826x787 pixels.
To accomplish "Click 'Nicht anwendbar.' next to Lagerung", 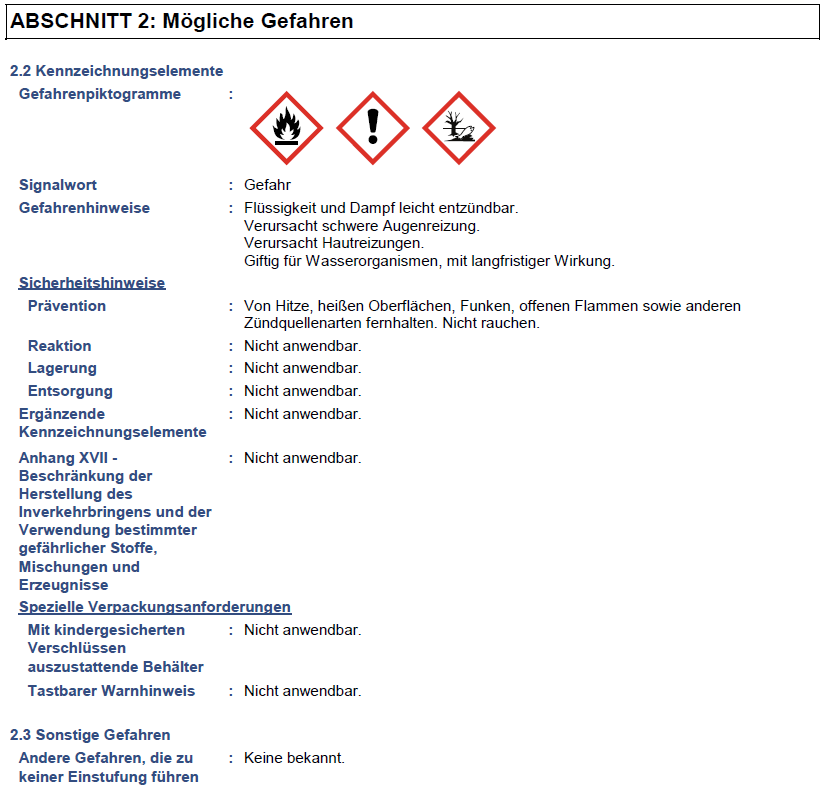I will tap(302, 368).
